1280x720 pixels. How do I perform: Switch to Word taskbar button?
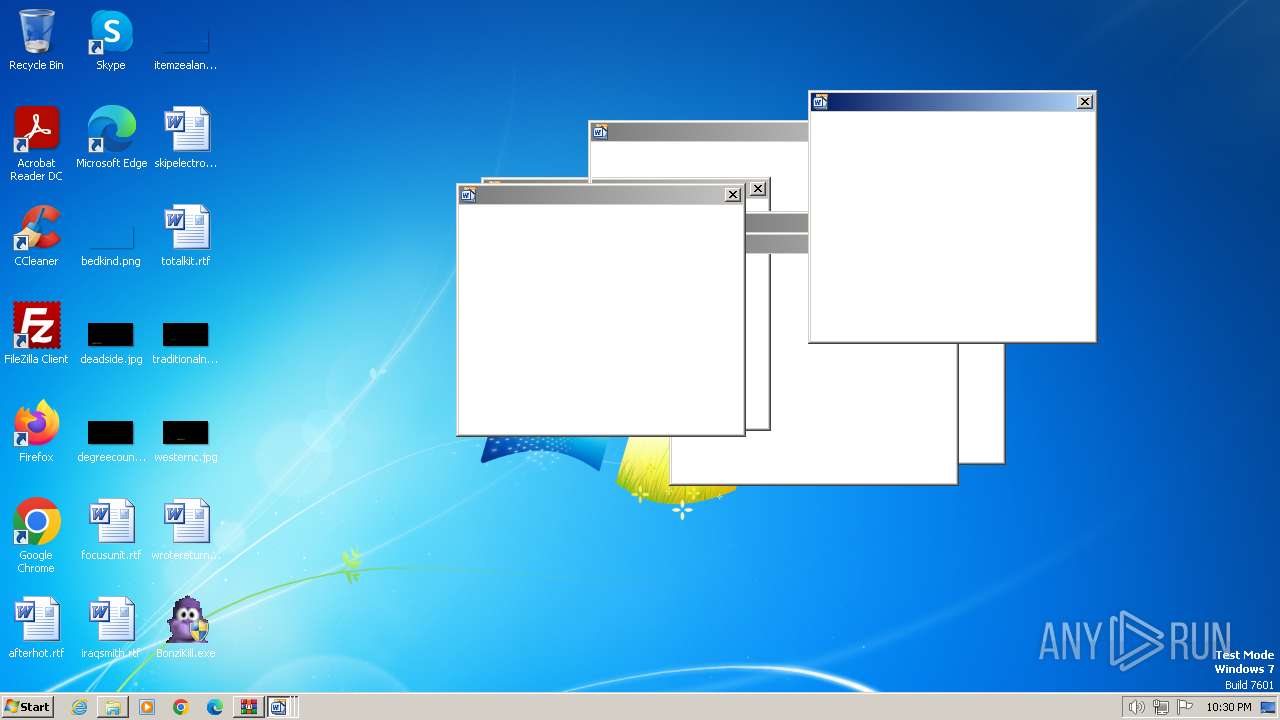coord(281,707)
